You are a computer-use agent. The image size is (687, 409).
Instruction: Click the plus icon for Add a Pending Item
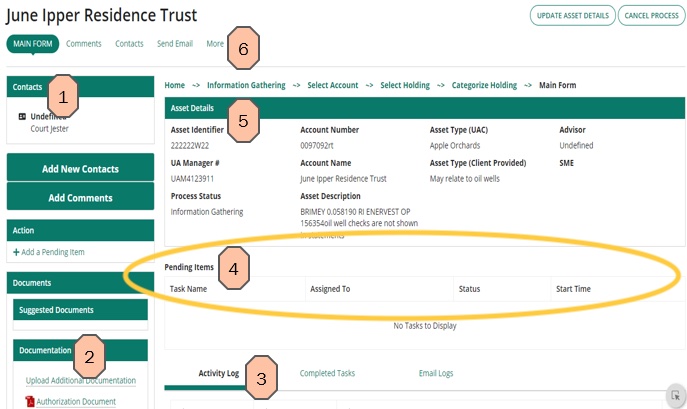[x=16, y=251]
